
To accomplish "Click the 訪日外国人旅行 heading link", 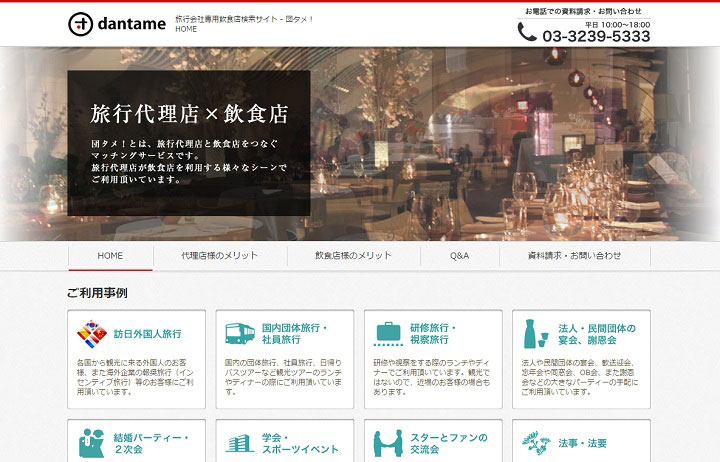I will pos(147,334).
